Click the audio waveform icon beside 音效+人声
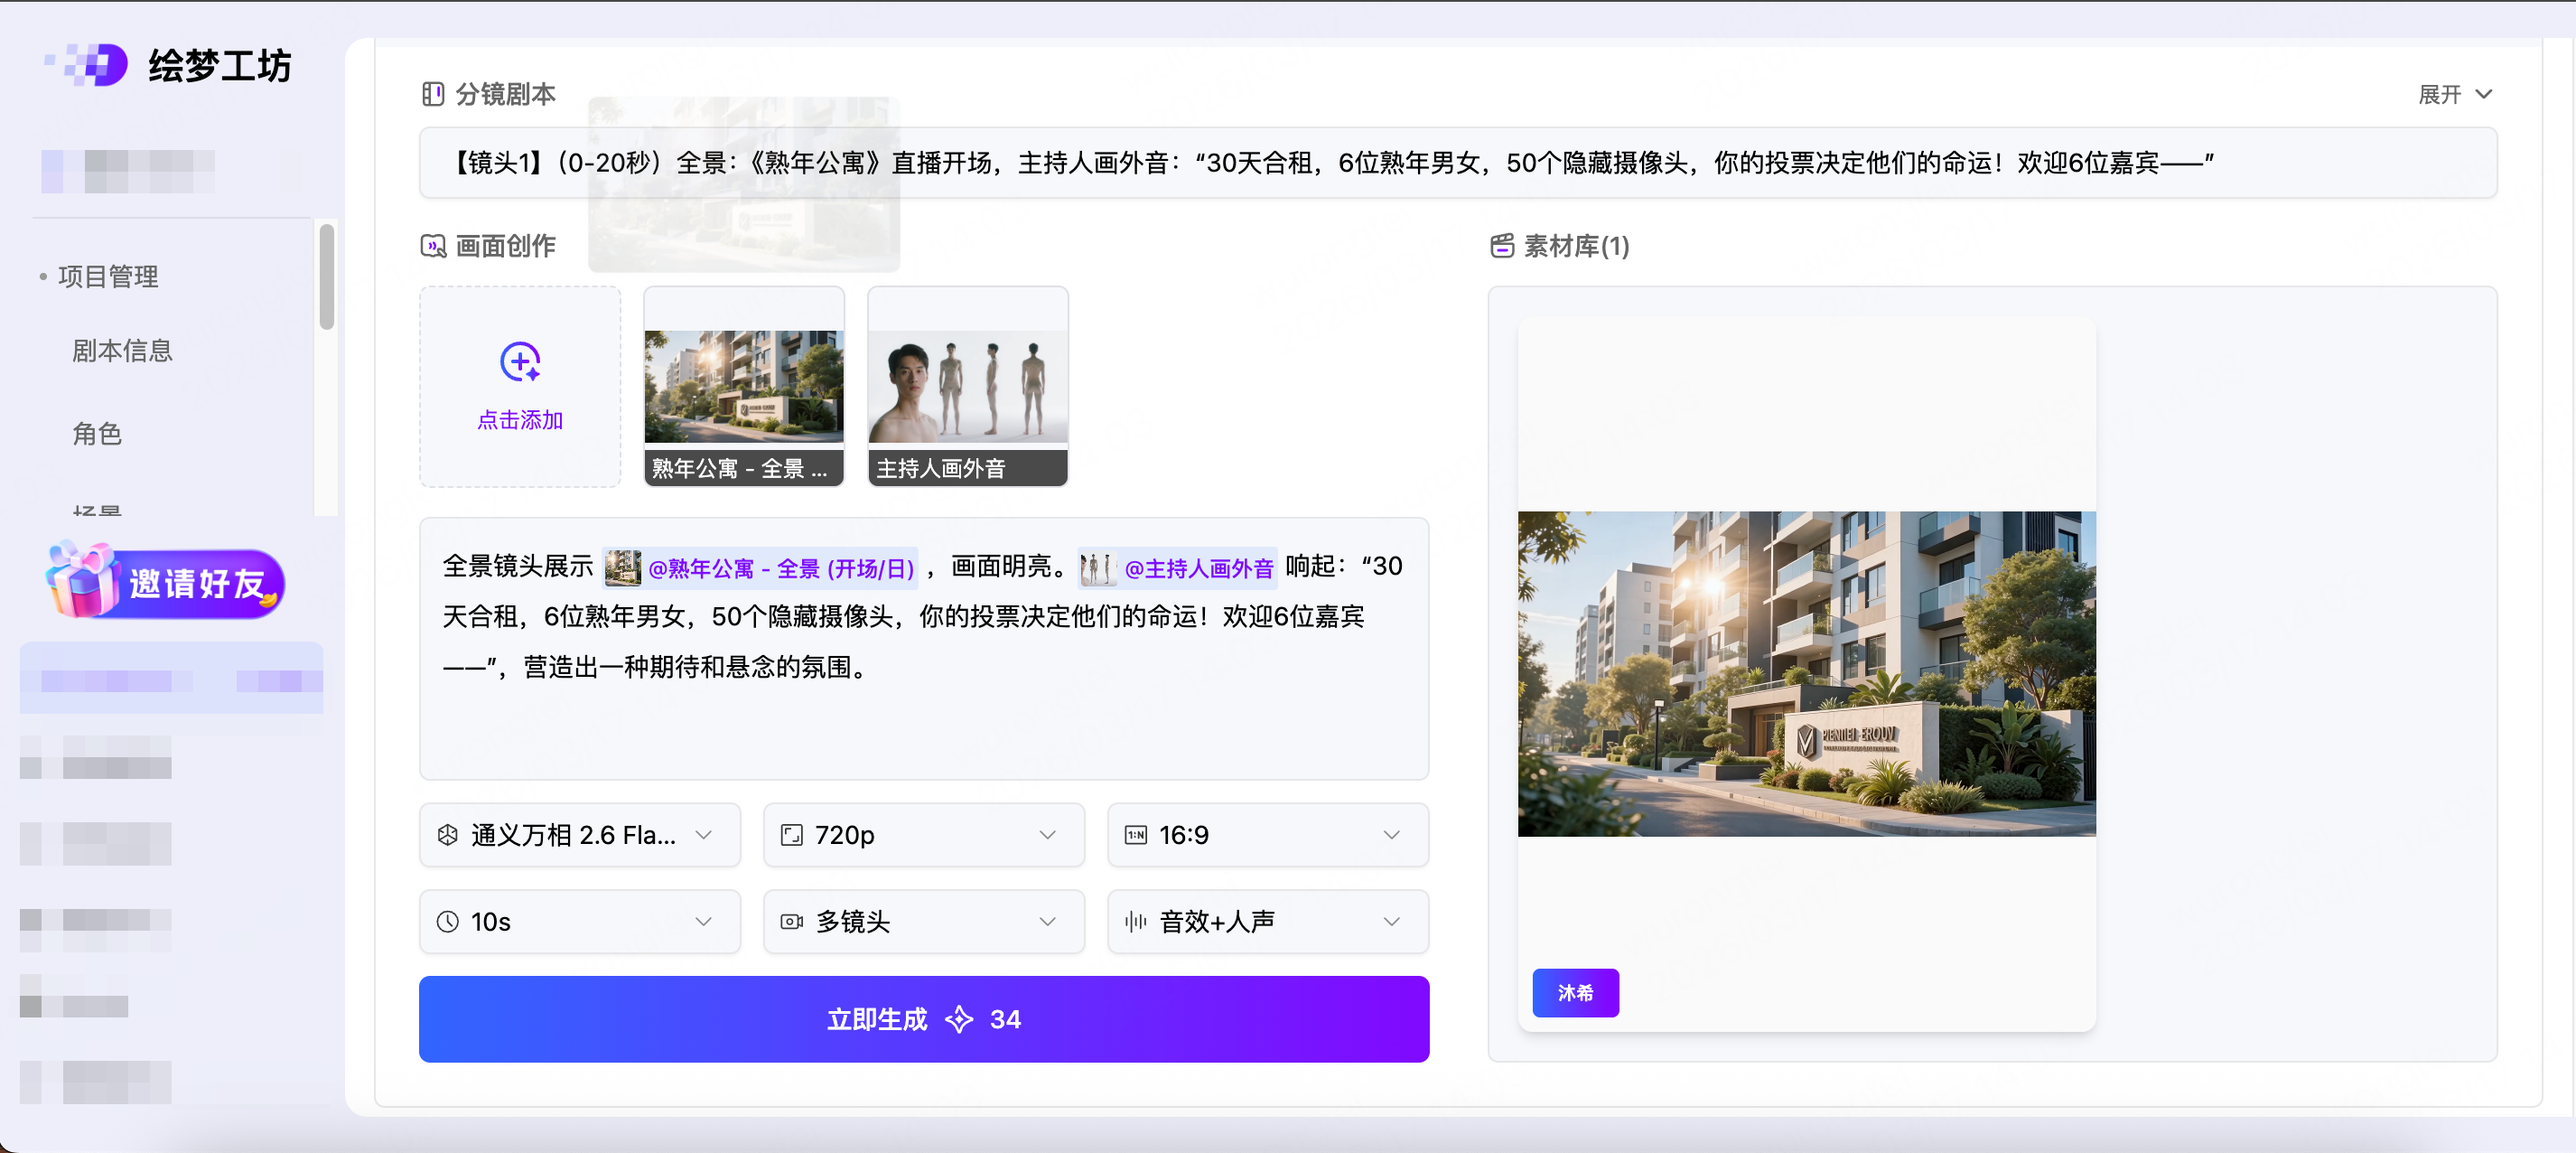The height and width of the screenshot is (1153, 2576). (1136, 921)
